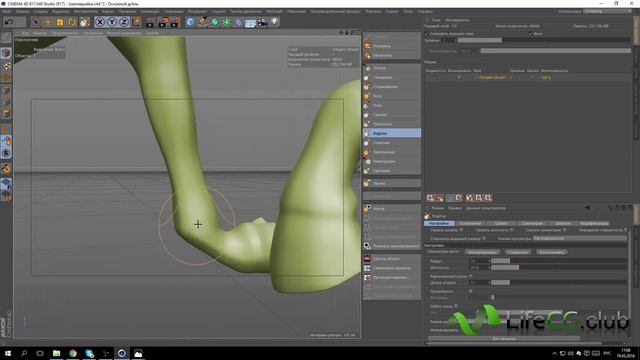
Task: Open the Render Settings icon
Action: click(176, 22)
